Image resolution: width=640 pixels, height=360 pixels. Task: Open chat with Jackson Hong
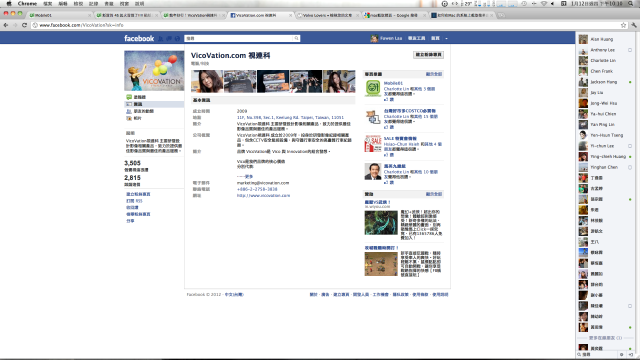tap(605, 82)
